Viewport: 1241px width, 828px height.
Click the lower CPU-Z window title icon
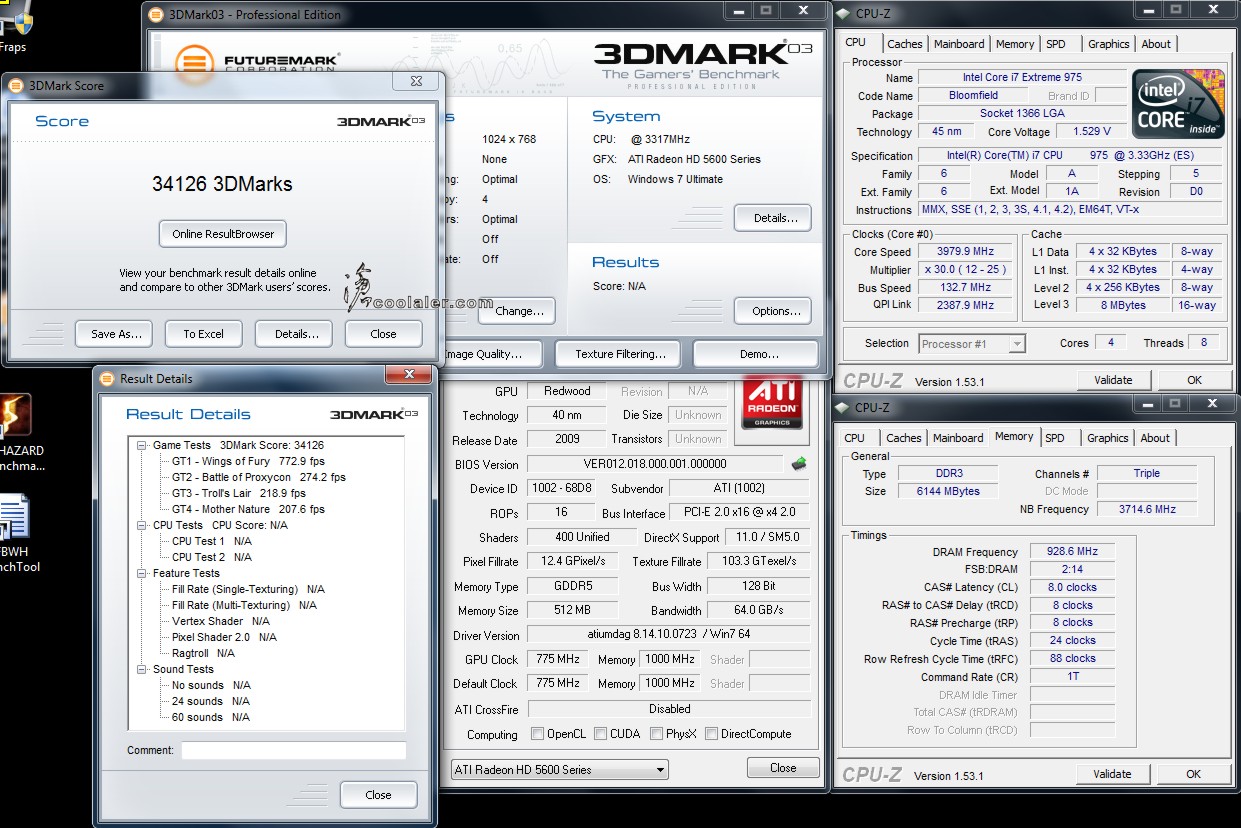point(844,407)
